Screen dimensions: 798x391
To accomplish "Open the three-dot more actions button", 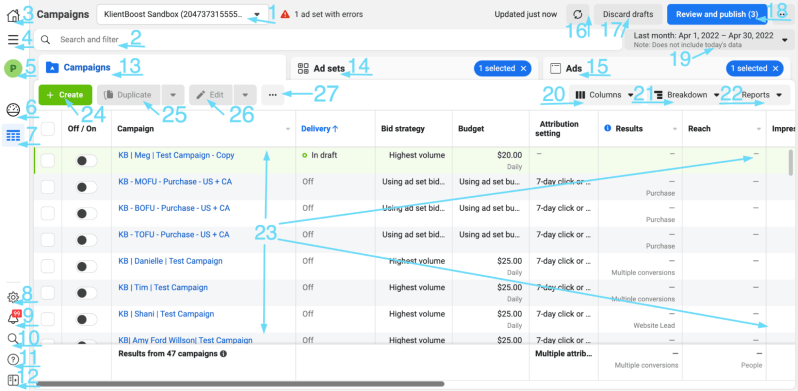I will (273, 95).
